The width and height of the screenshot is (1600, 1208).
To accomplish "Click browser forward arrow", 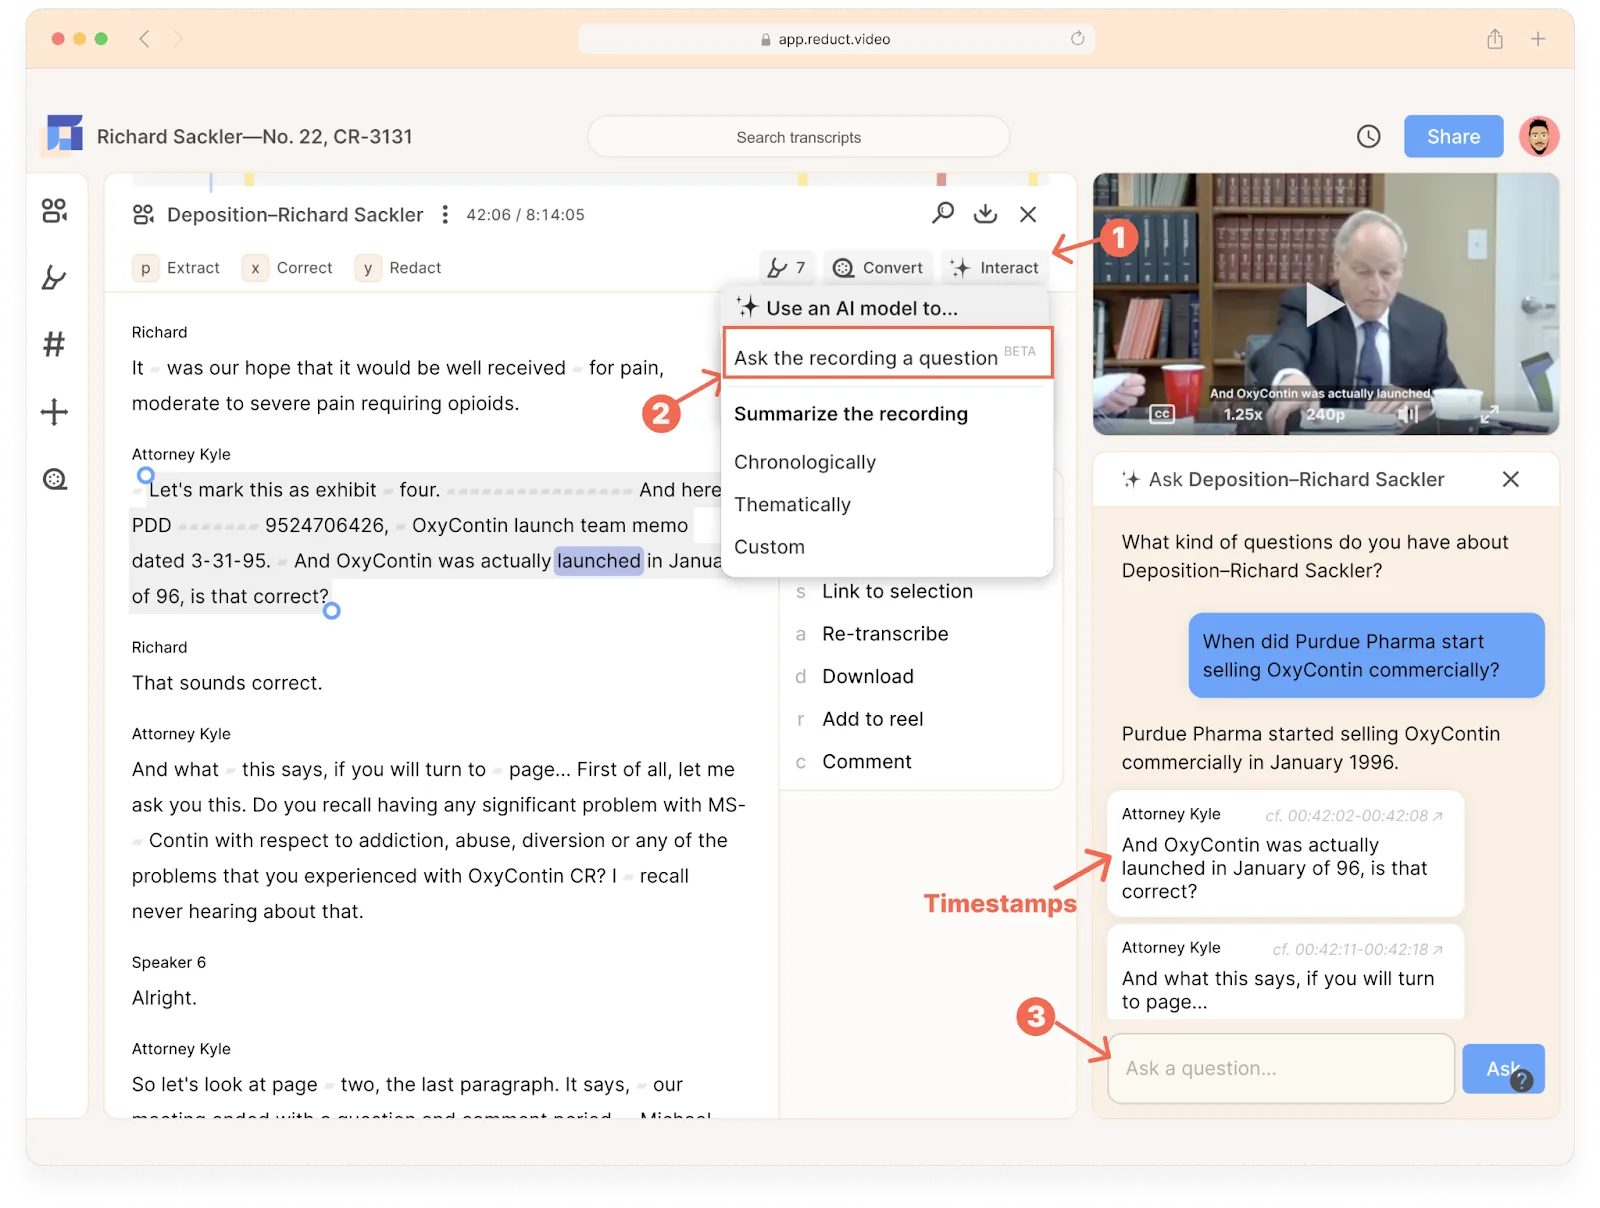I will tap(178, 39).
